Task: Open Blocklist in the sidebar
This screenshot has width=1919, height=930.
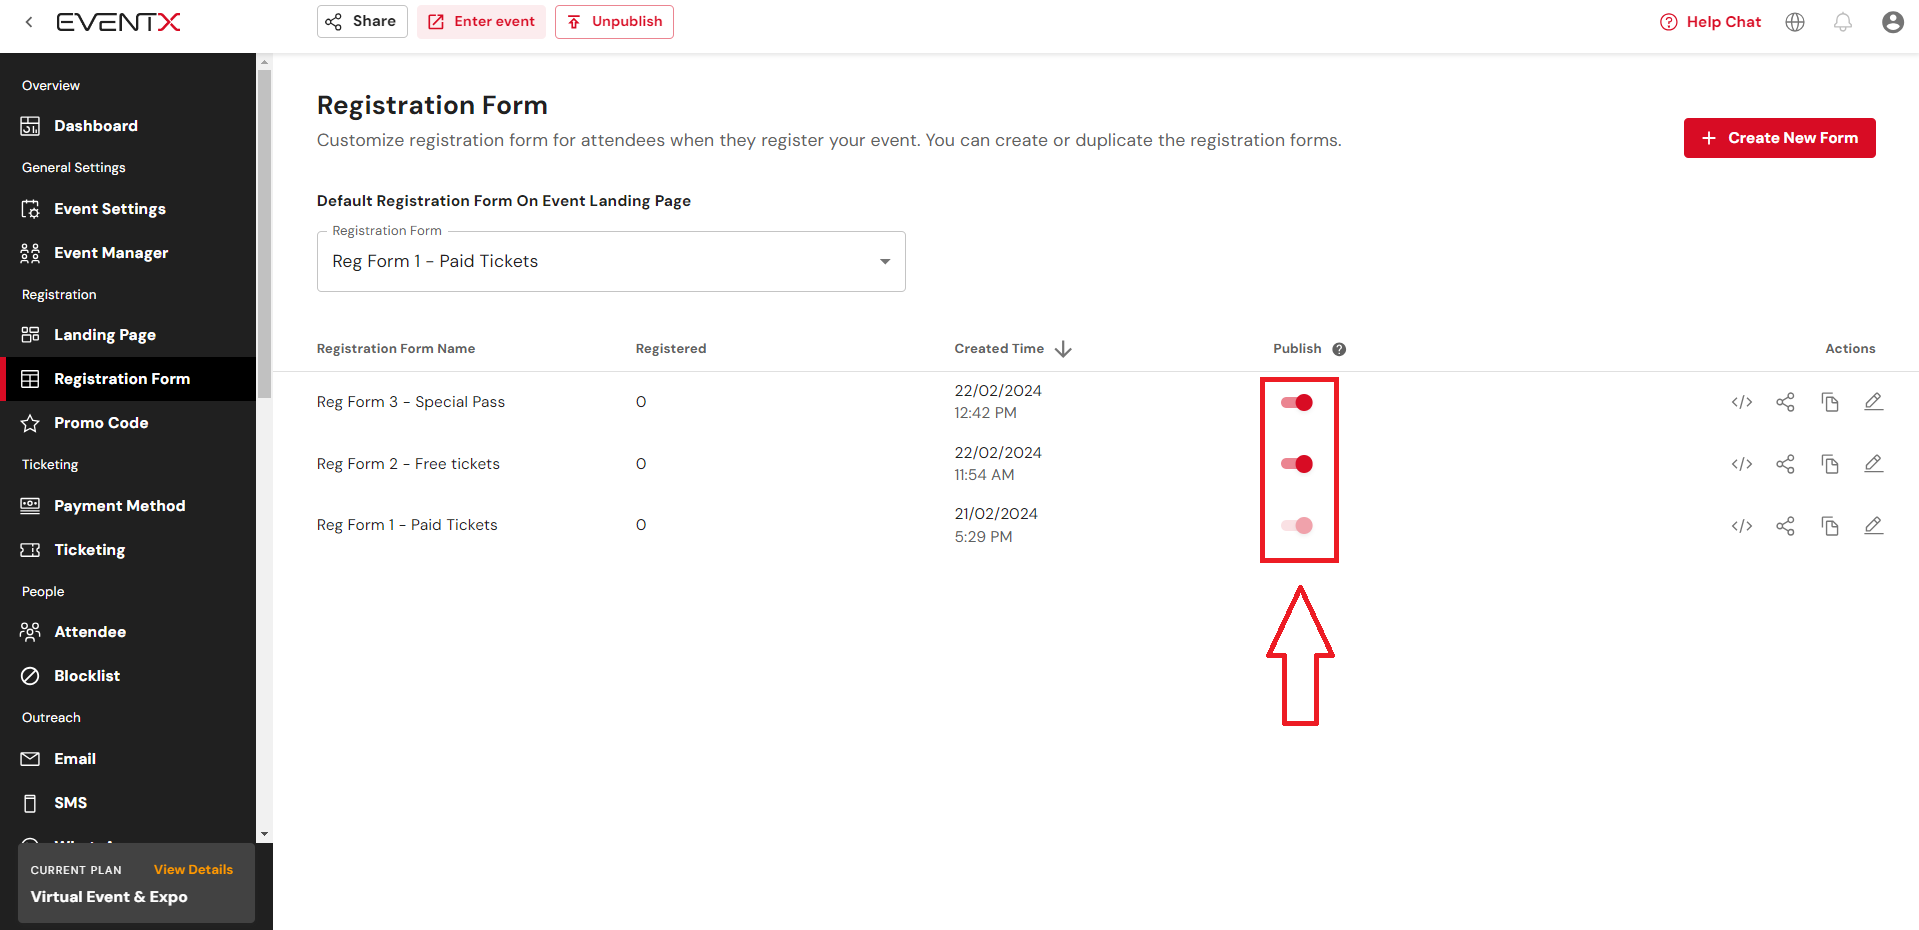Action: [x=128, y=676]
